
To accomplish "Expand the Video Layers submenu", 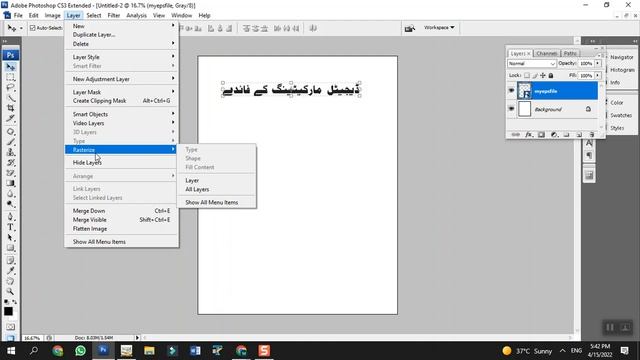I will point(122,123).
